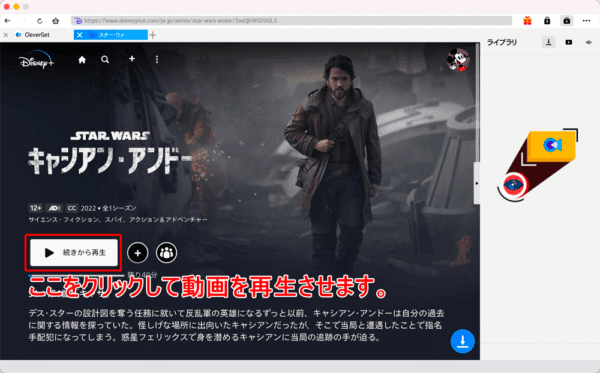
Task: Add series to watchlist with round plus button
Action: [138, 252]
